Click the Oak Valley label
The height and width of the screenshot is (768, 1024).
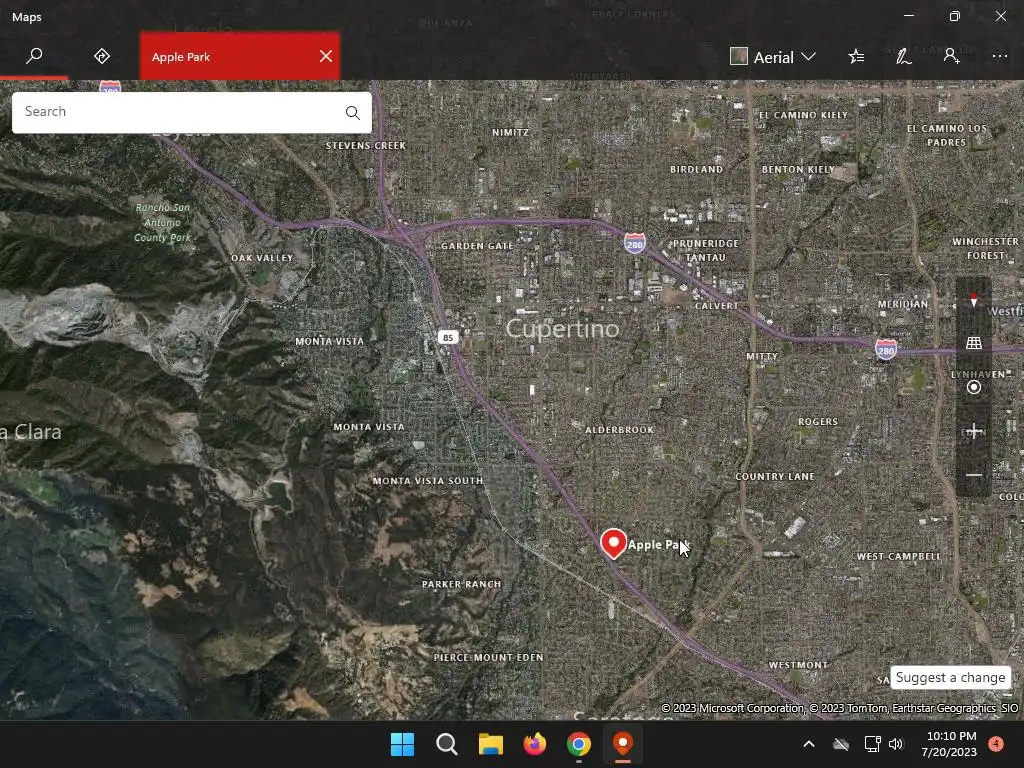[262, 258]
